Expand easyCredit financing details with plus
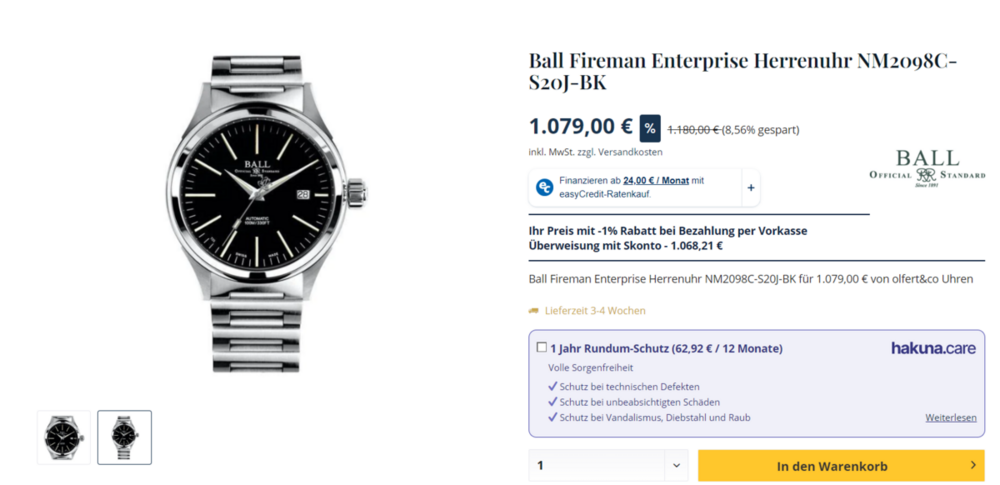The width and height of the screenshot is (1000, 485). 751,187
